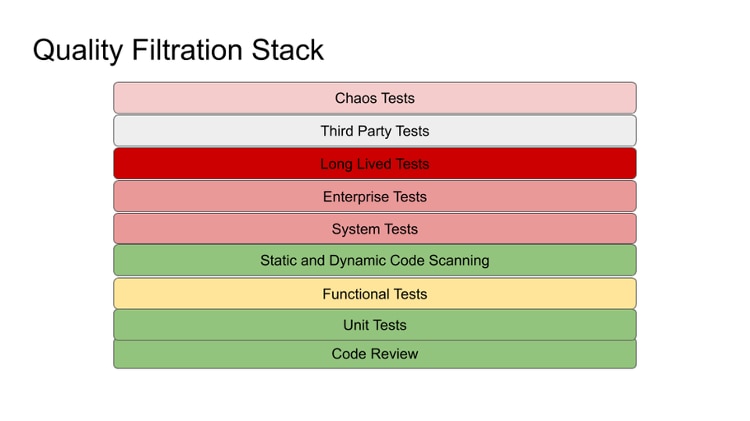Click the word 'Stack' in the title
Screen dimensions: 750x421
[x=287, y=50]
